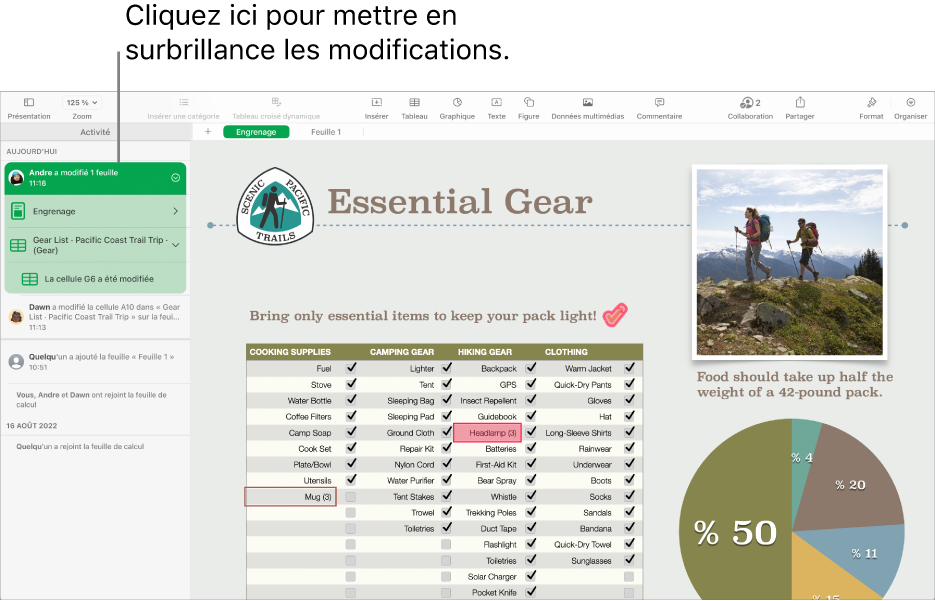Viewport: 935px width, 601px height.
Task: Add a comment with Commentaire icon
Action: (x=659, y=103)
